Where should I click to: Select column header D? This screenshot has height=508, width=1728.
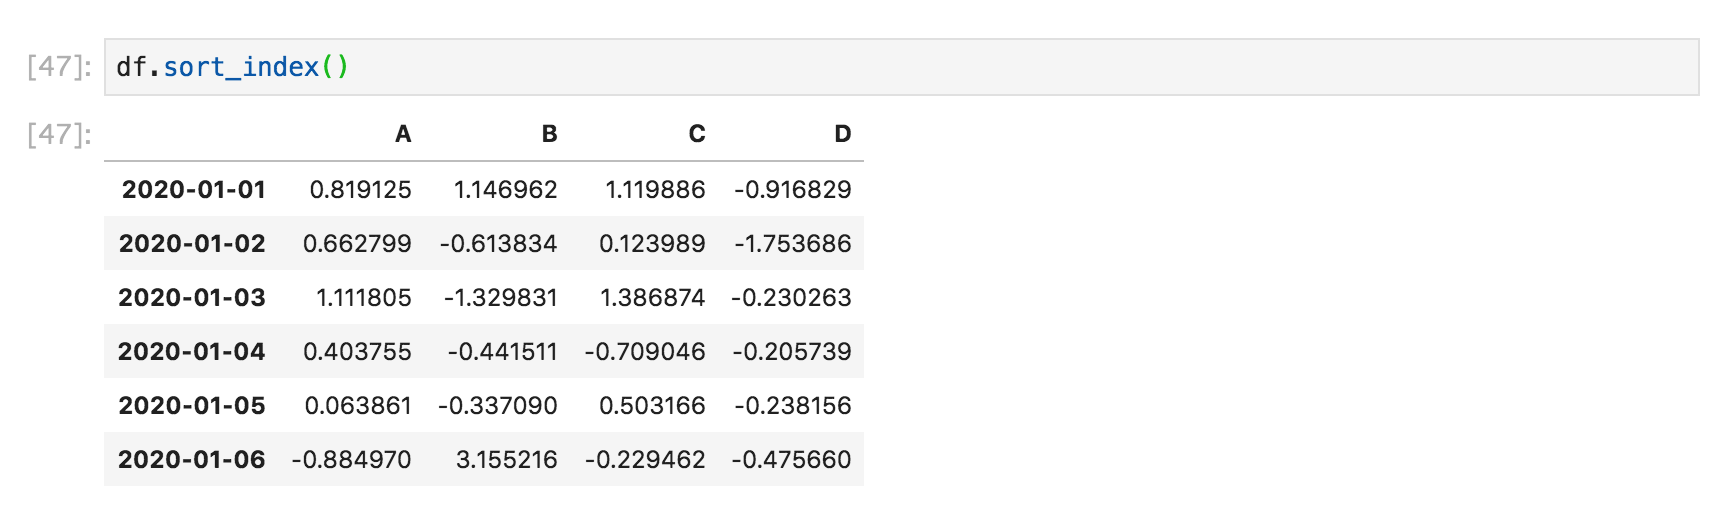click(x=843, y=134)
